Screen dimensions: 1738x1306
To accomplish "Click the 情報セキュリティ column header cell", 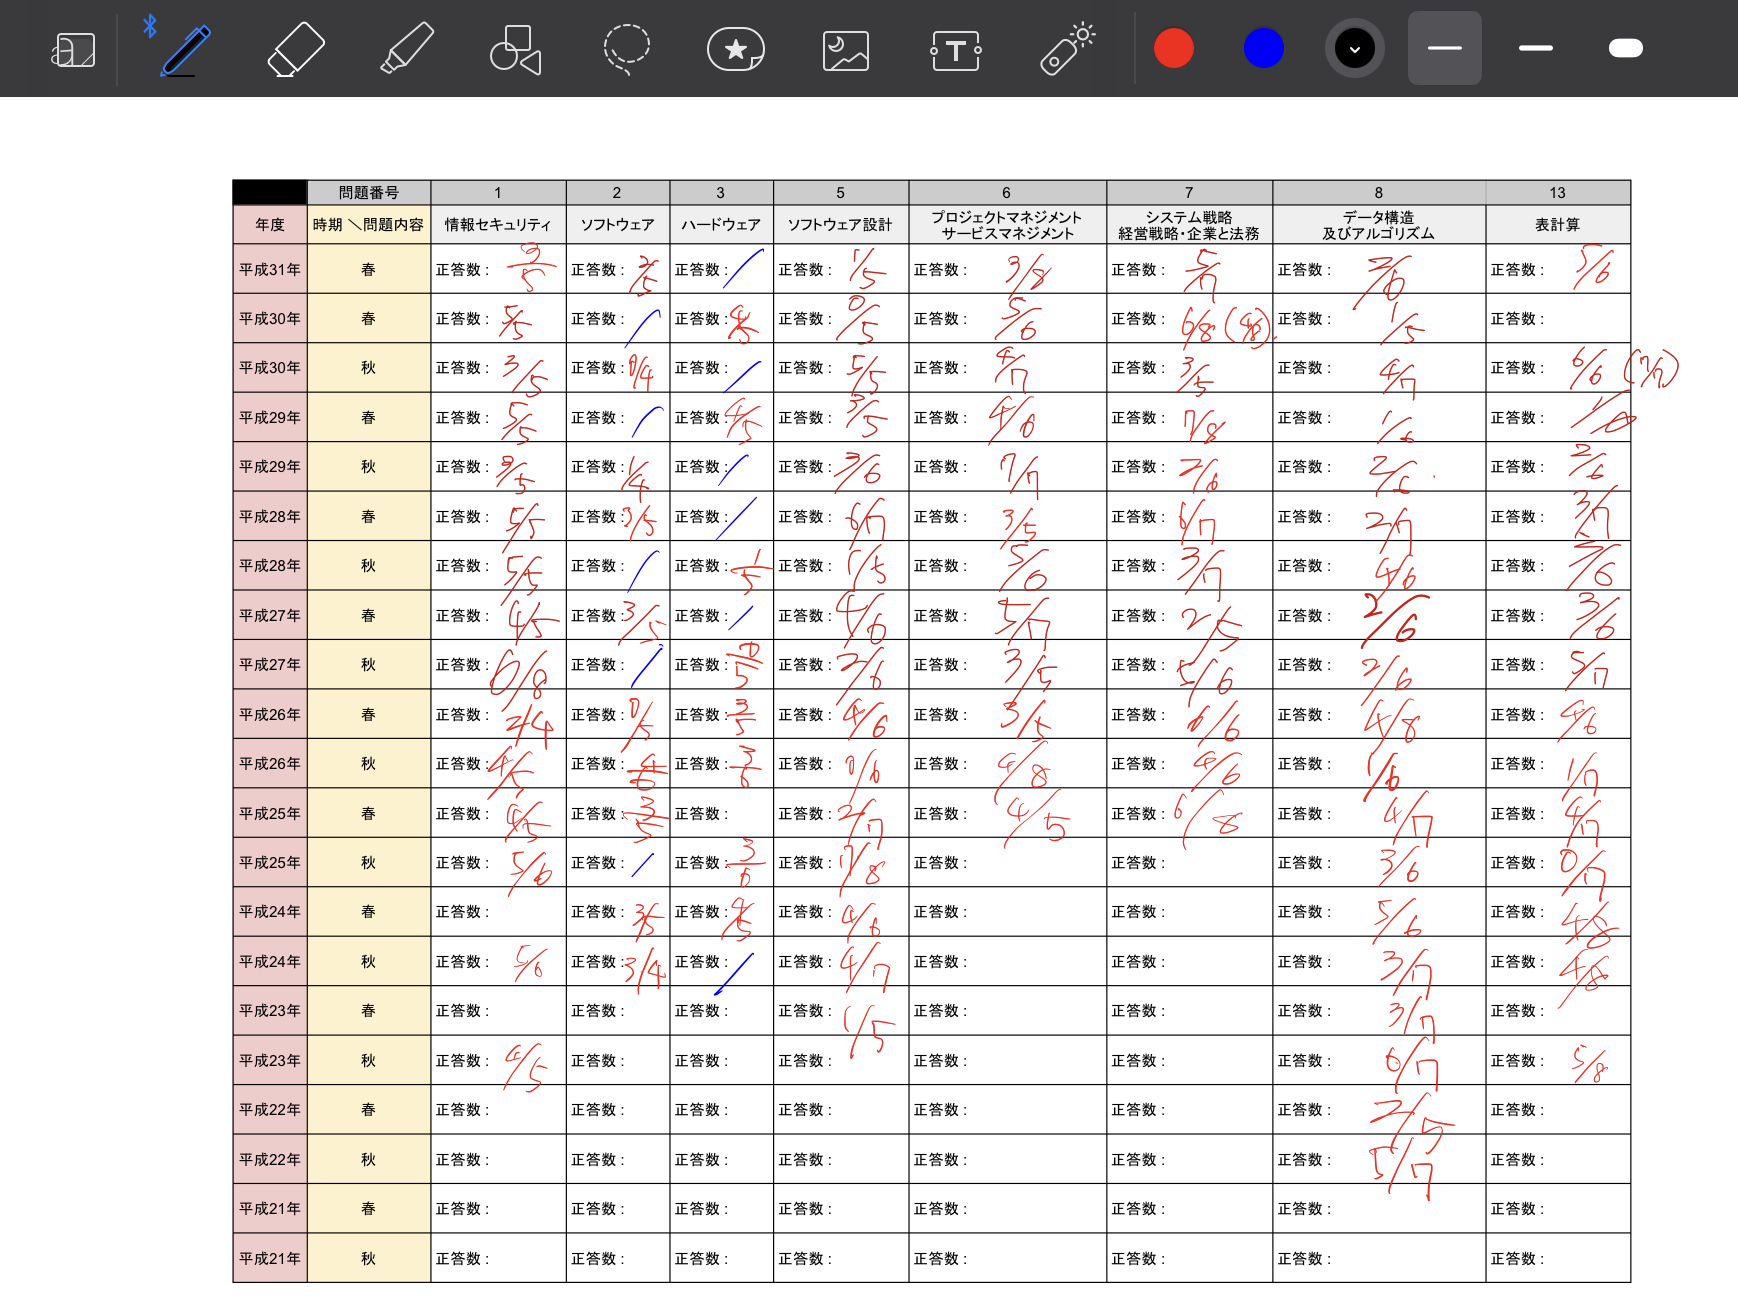I will [x=498, y=225].
